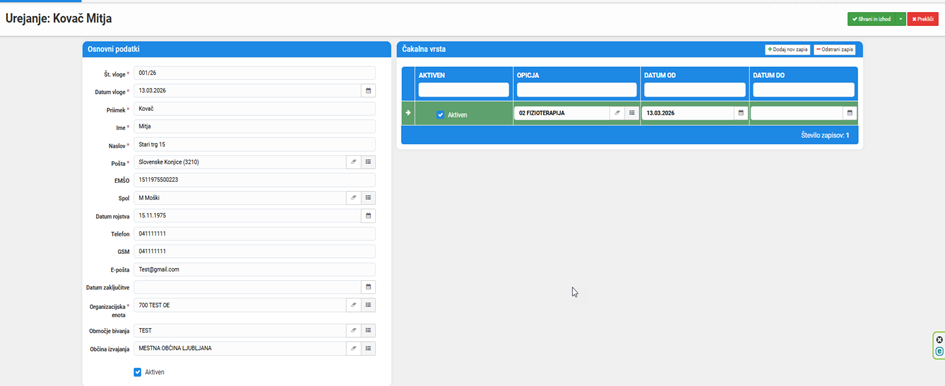Click the empty Datum do row cell
The image size is (945, 386).
797,113
